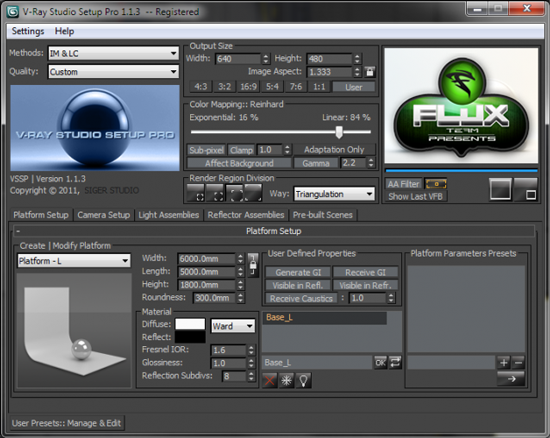550x438 pixels.
Task: Click the image aspect lock icon
Action: coord(369,72)
